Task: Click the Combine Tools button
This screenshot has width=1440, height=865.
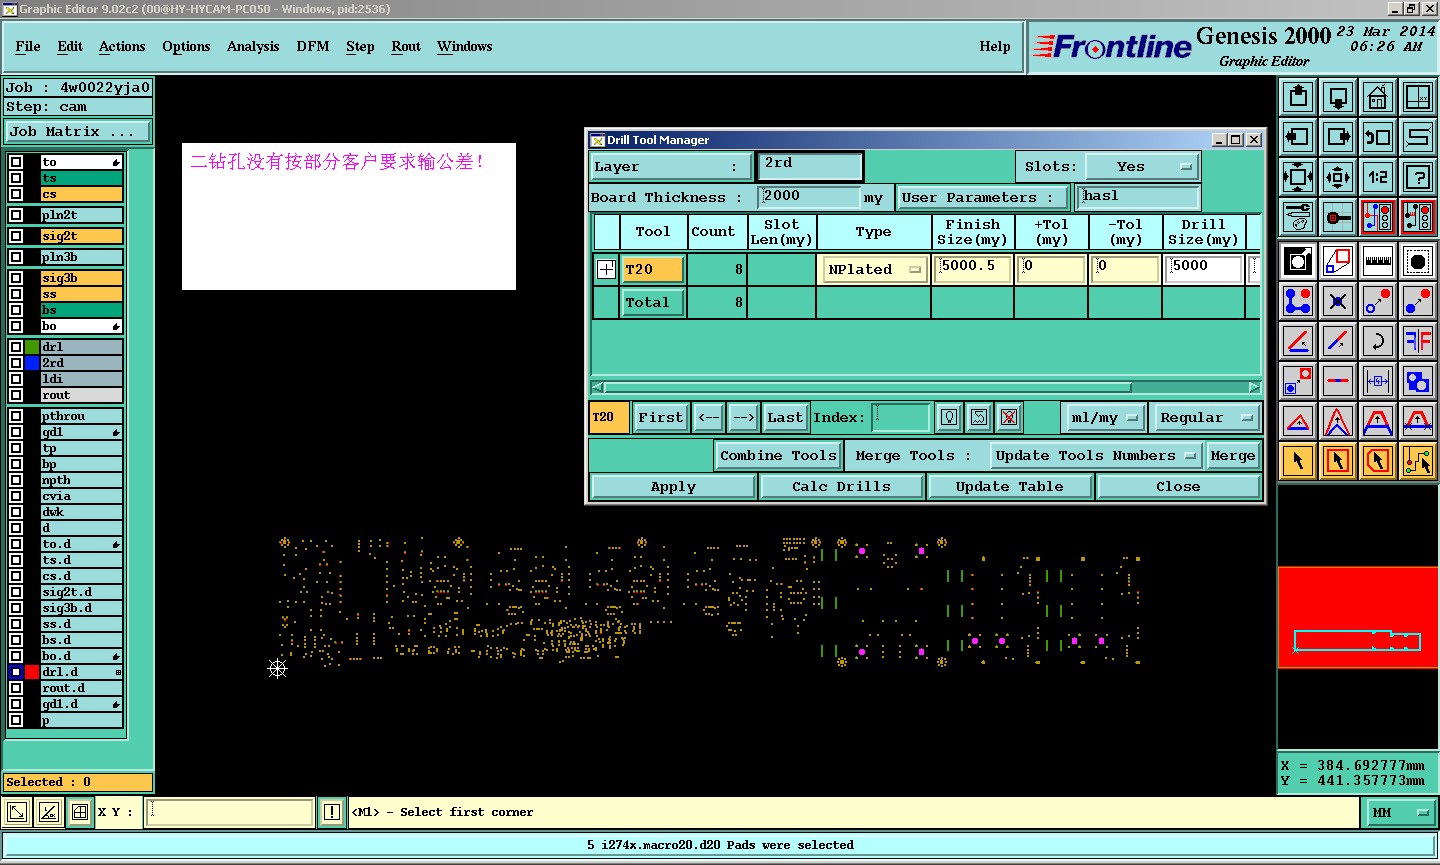Action: 778,455
